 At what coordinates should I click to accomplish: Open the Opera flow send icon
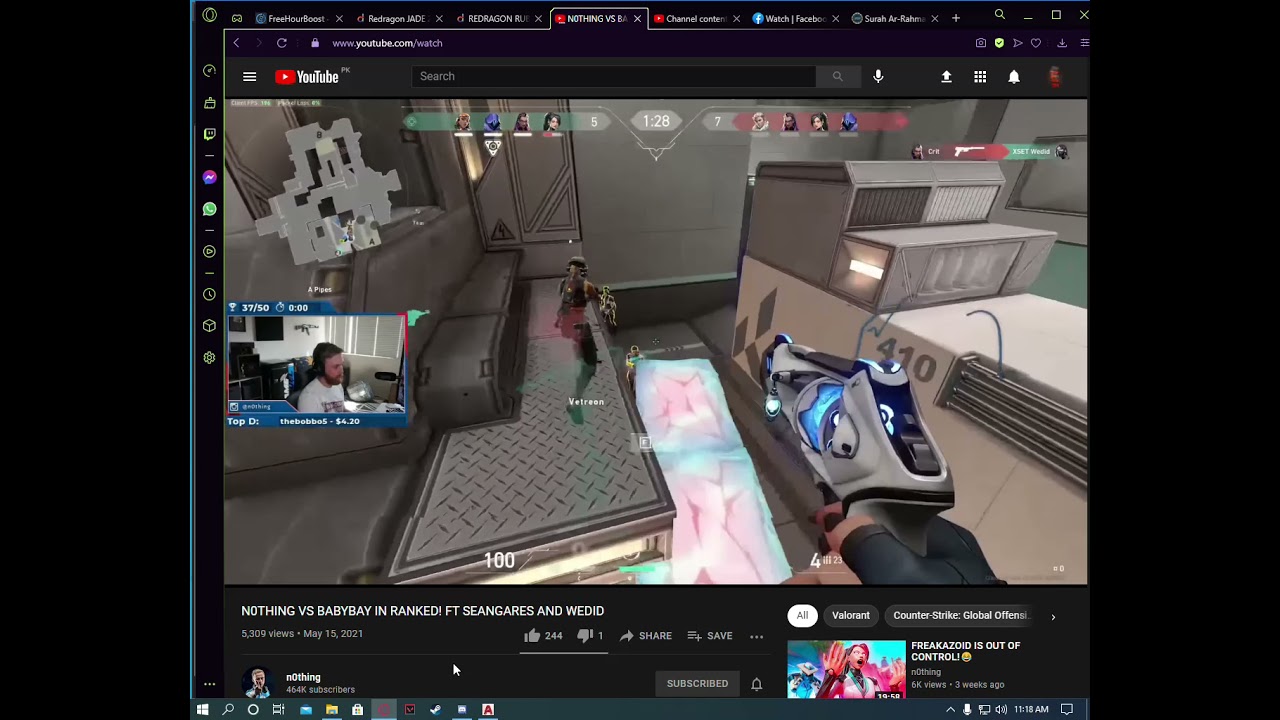tap(1017, 43)
